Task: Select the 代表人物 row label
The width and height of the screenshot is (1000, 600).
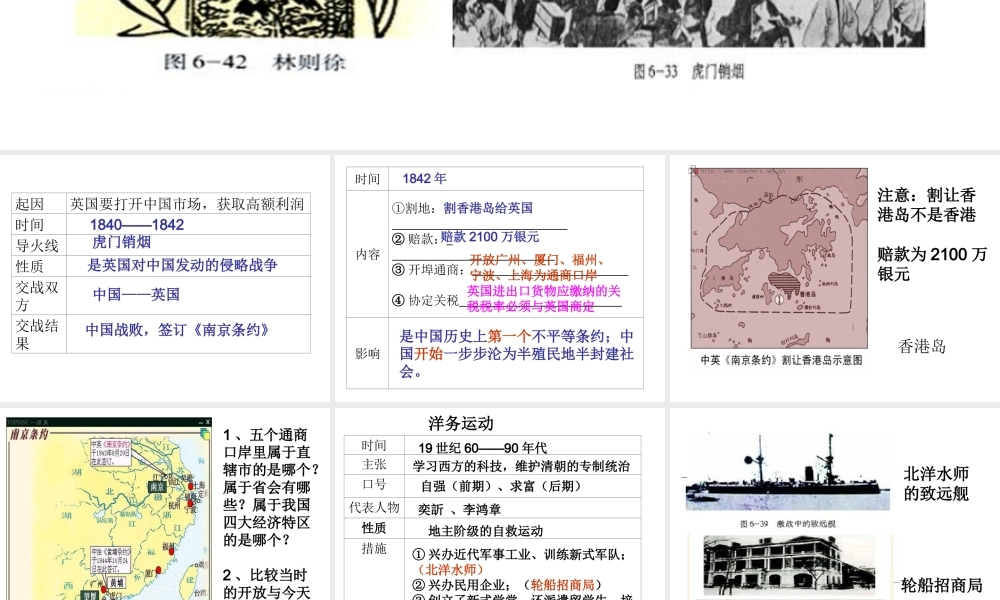Action: (x=374, y=508)
